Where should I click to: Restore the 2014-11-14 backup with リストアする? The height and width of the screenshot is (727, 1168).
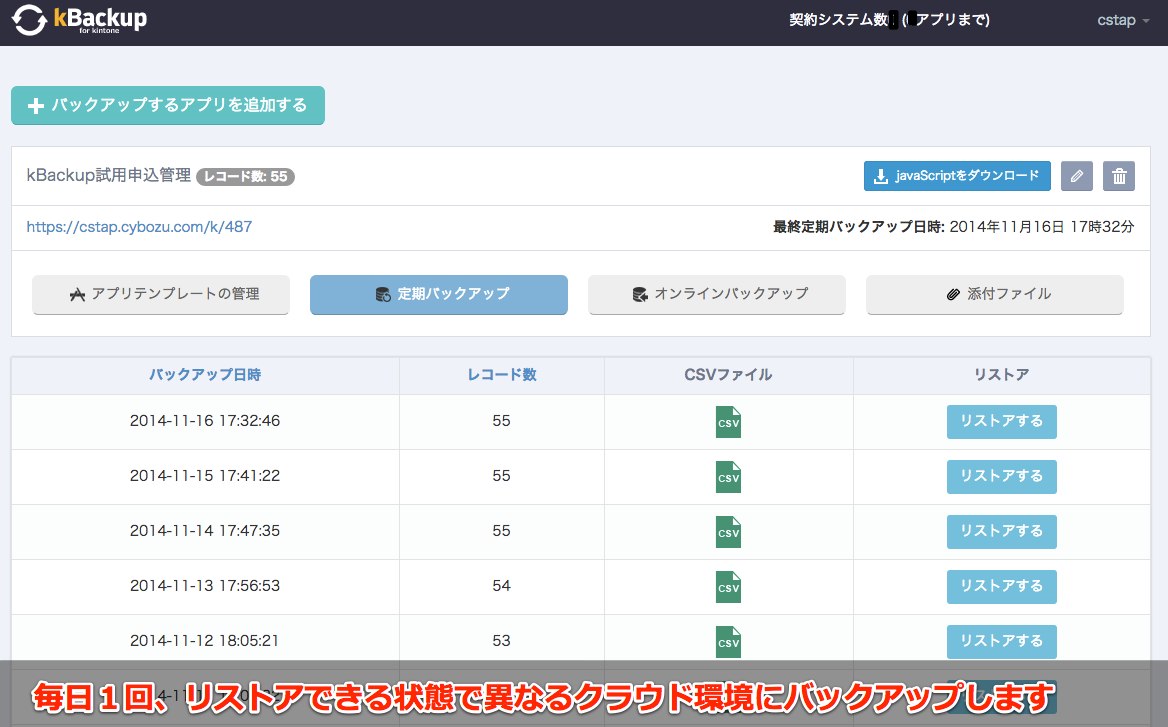pos(1001,531)
